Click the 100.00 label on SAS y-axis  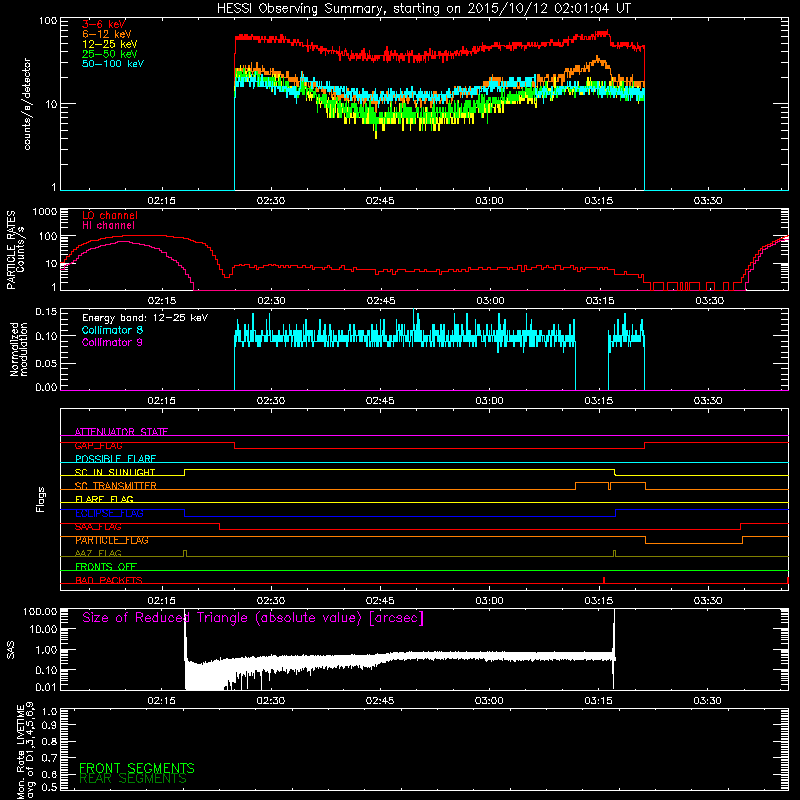point(40,611)
